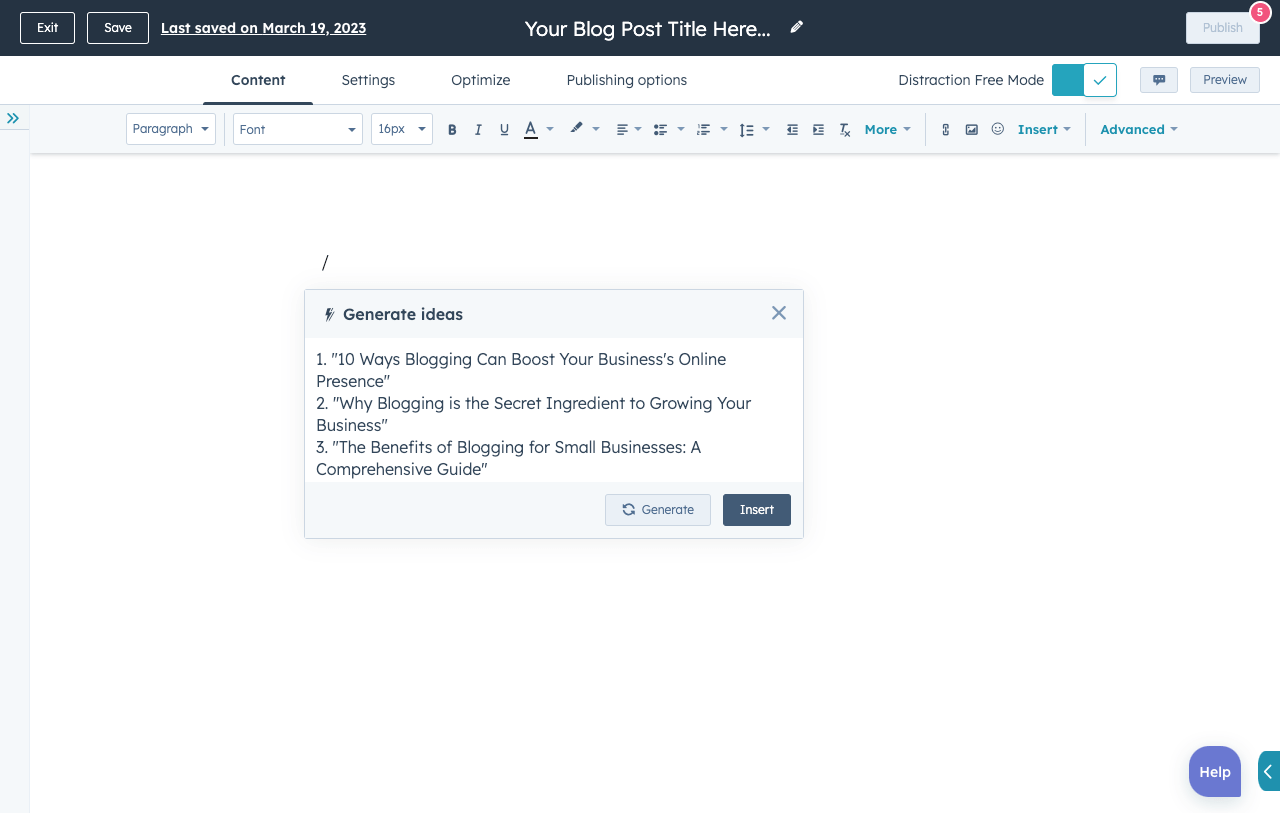
Task: Insert an image into the post
Action: [x=971, y=129]
